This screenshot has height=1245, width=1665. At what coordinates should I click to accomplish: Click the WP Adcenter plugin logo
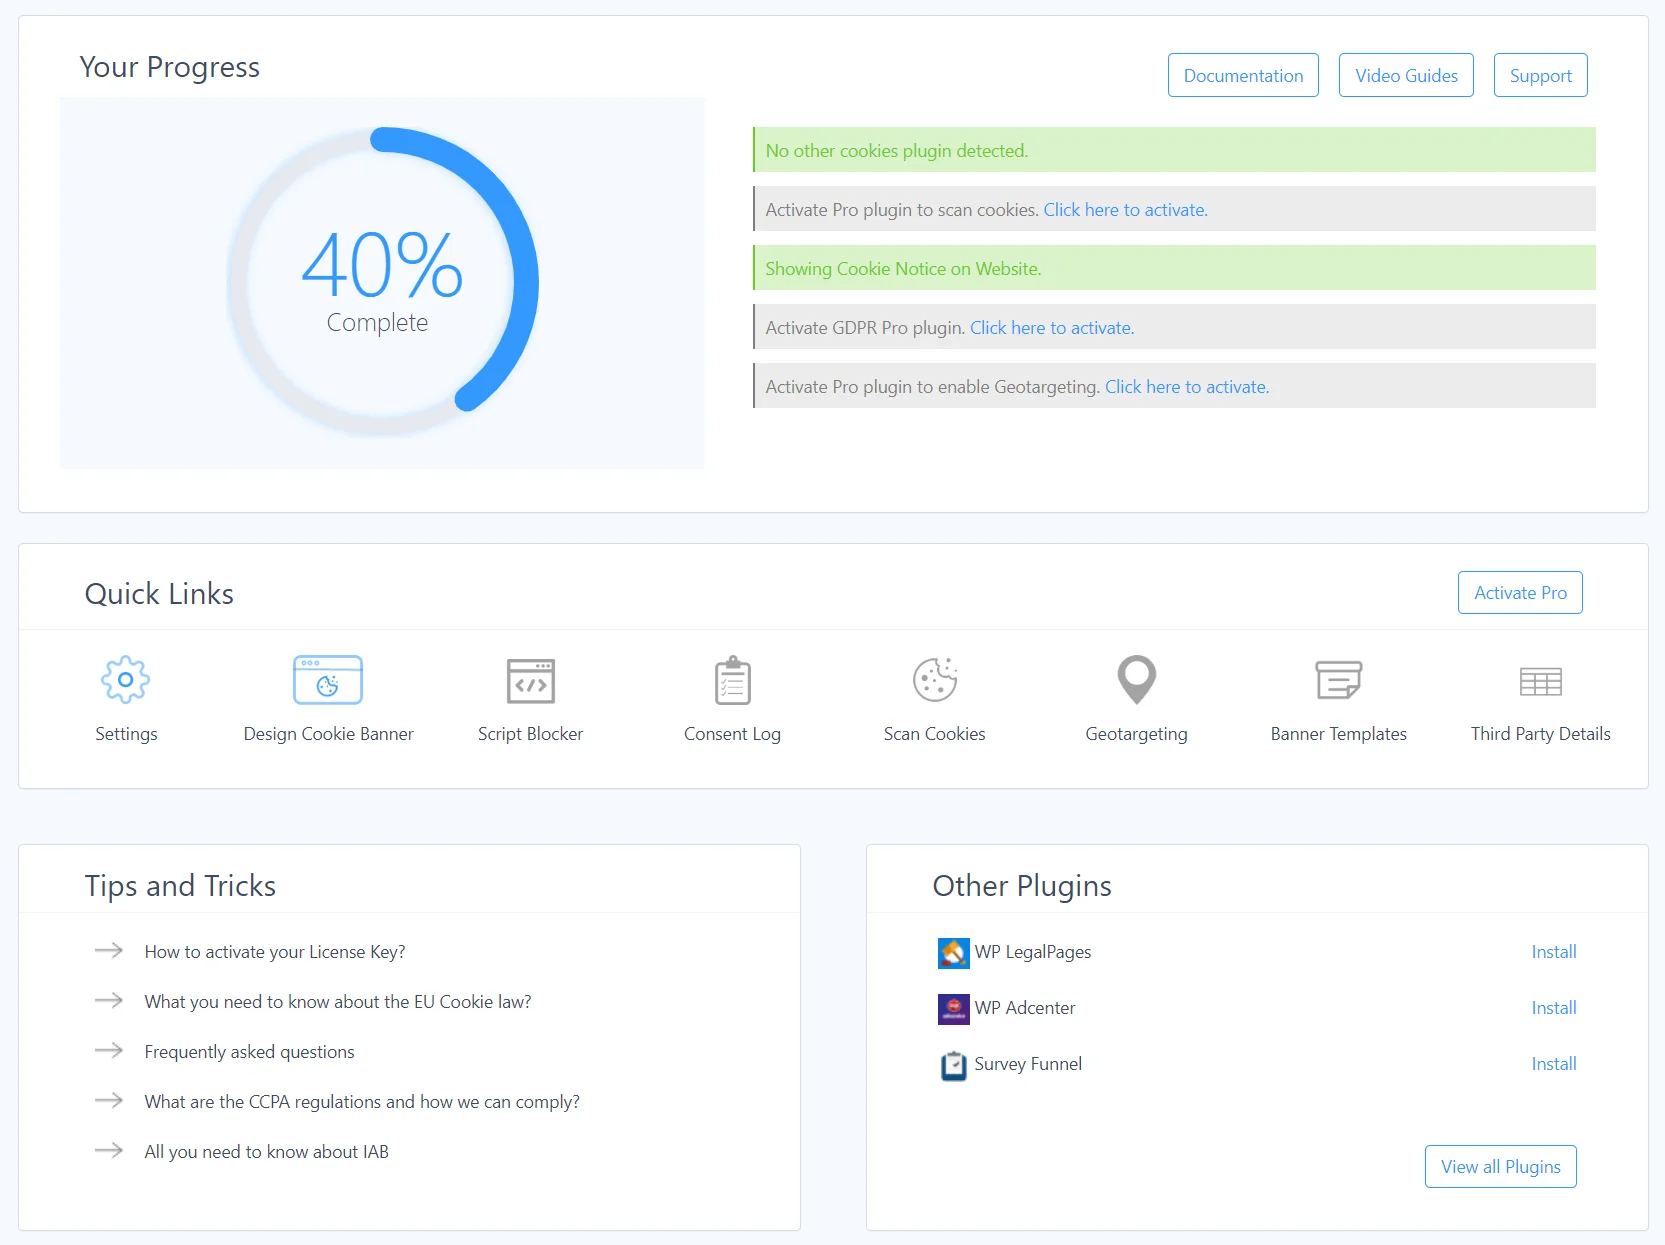[x=953, y=1009]
